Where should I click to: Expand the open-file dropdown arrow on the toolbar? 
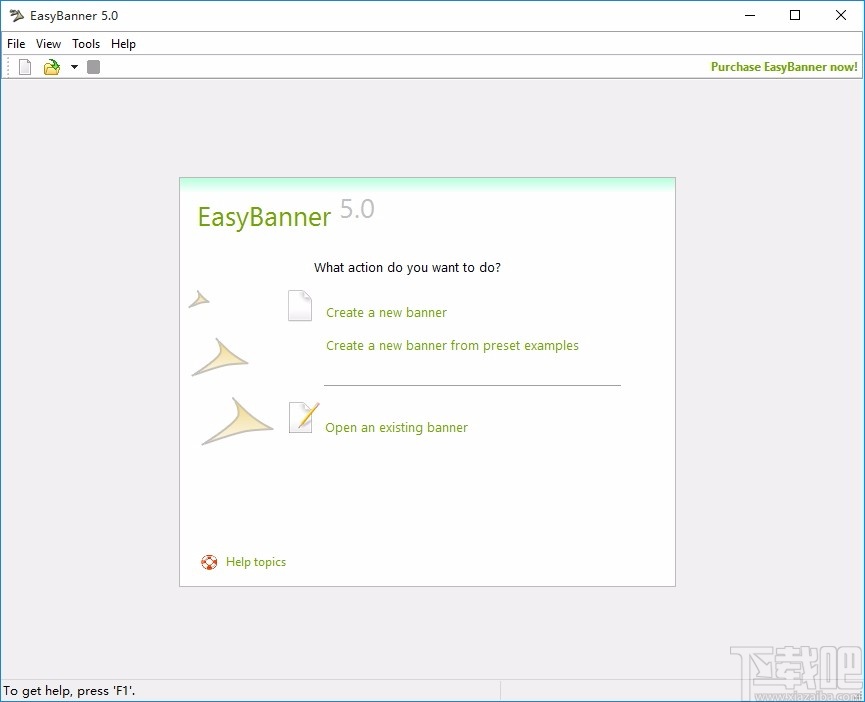[x=74, y=67]
